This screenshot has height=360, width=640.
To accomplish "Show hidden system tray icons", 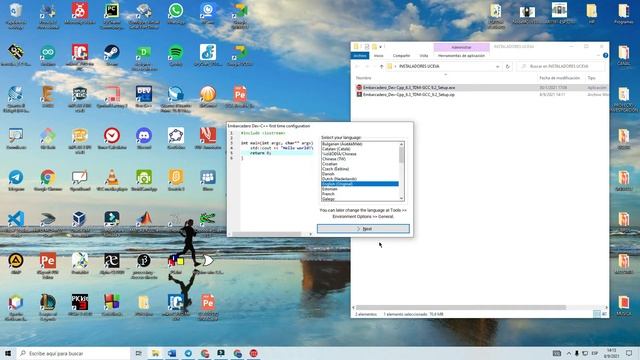I will tap(569, 353).
